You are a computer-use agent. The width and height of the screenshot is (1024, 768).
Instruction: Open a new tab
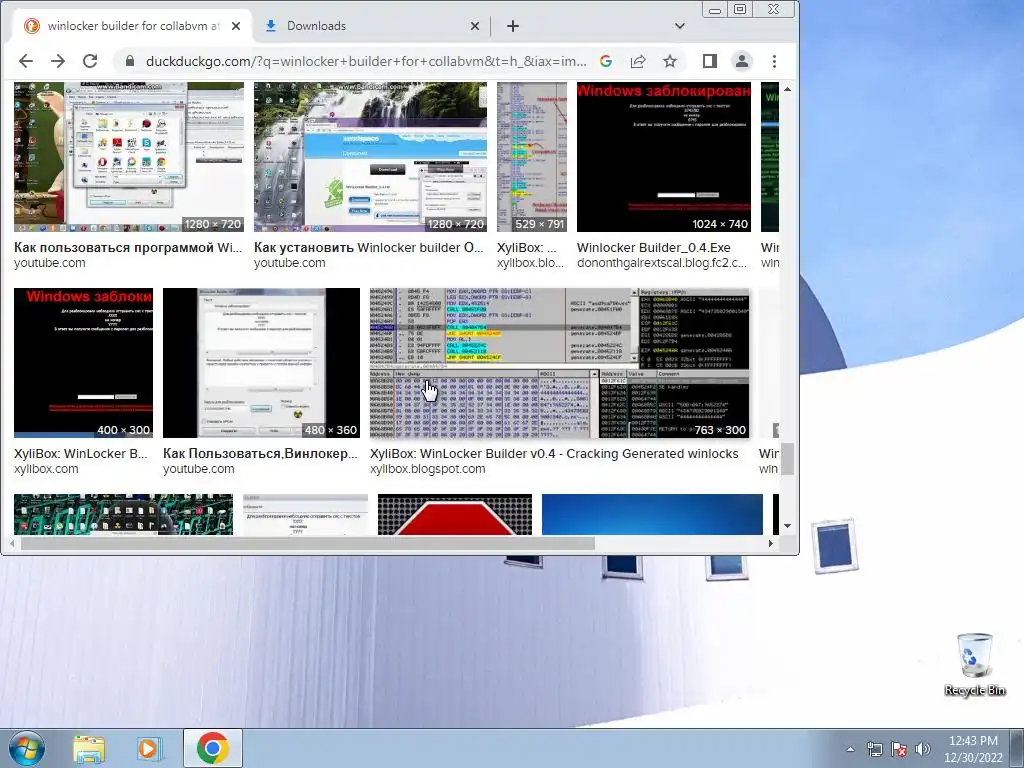point(513,26)
